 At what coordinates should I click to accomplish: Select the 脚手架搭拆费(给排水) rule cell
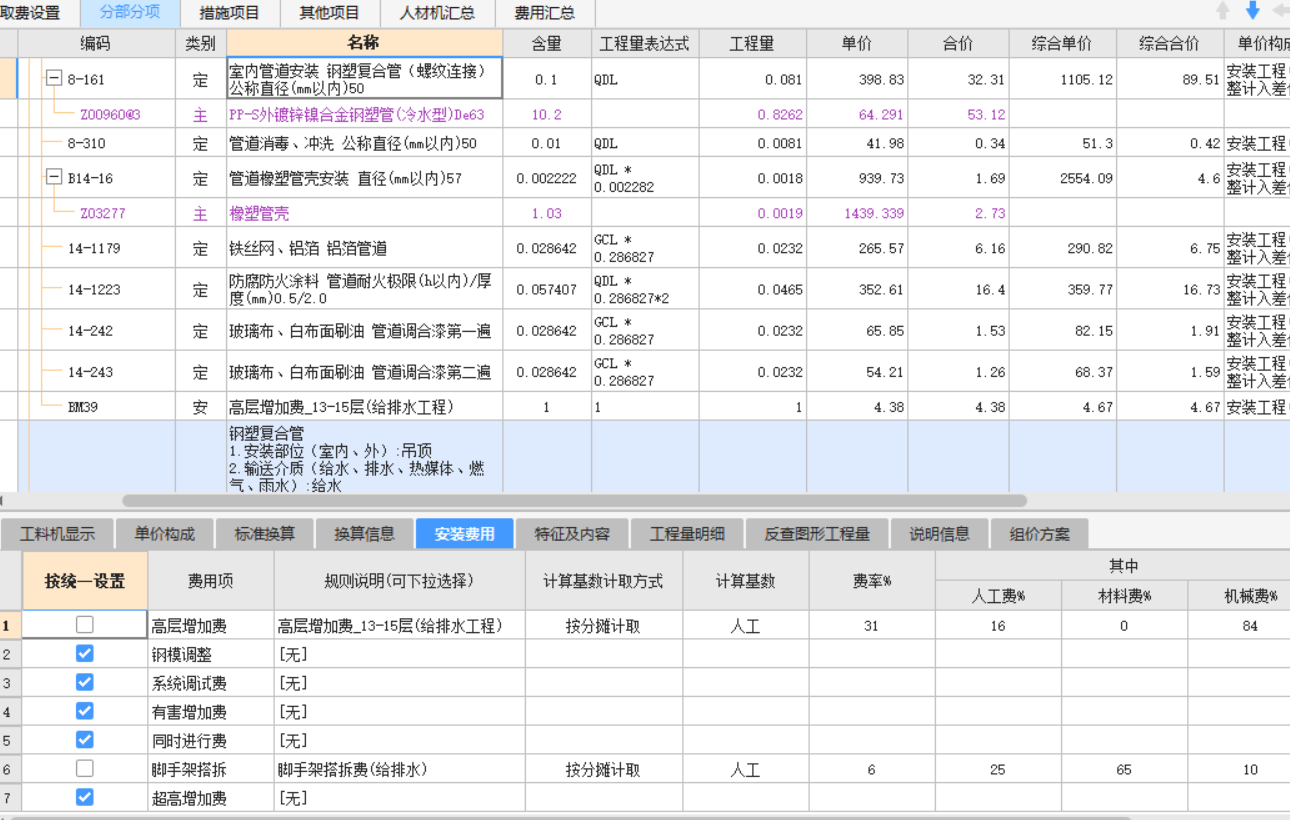[x=400, y=770]
